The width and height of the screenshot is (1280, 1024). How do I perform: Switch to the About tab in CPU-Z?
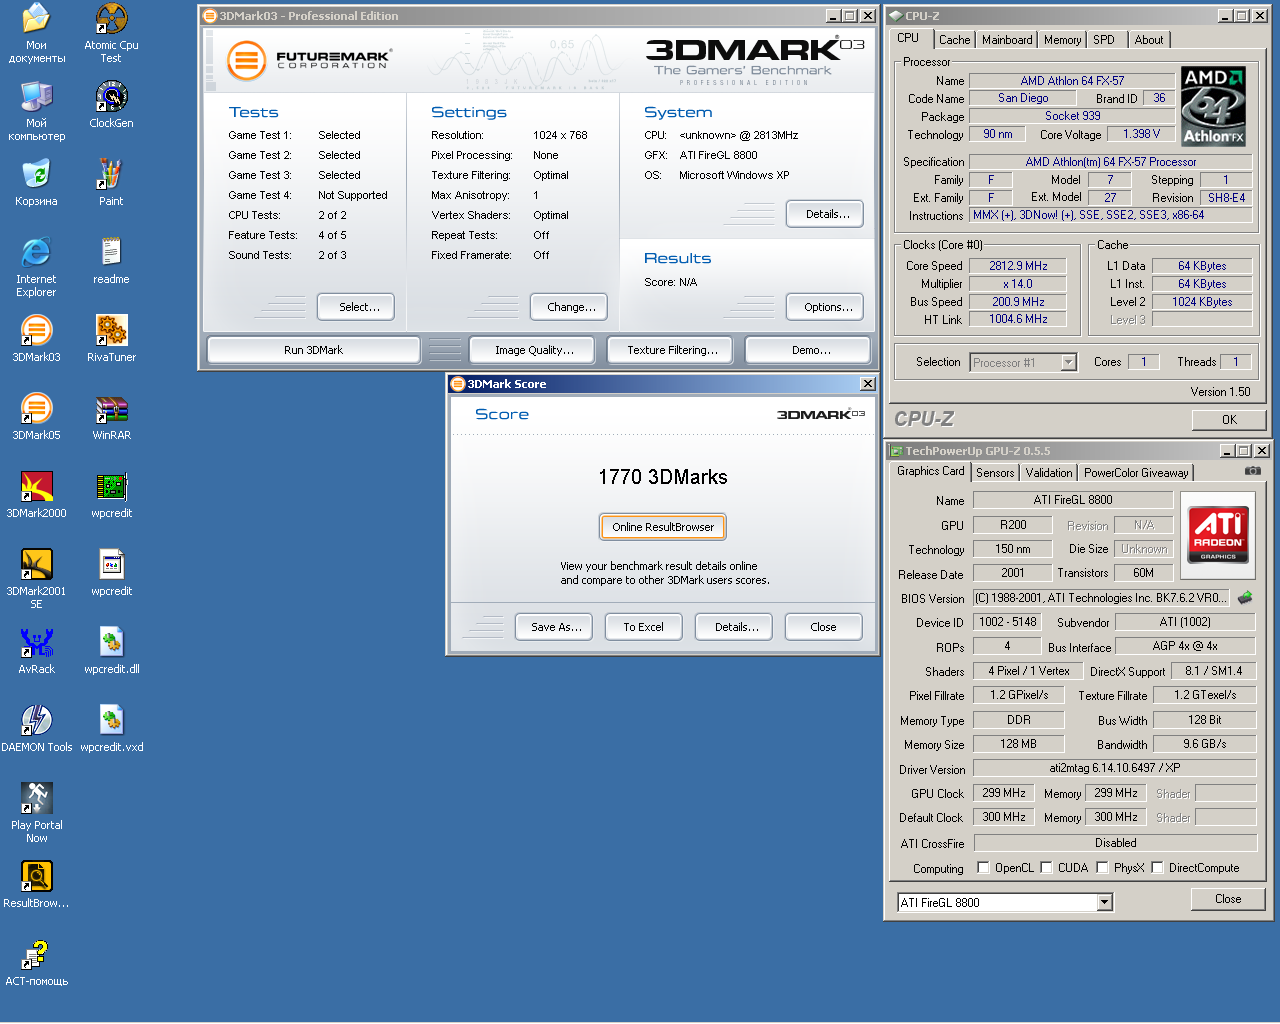tap(1149, 40)
